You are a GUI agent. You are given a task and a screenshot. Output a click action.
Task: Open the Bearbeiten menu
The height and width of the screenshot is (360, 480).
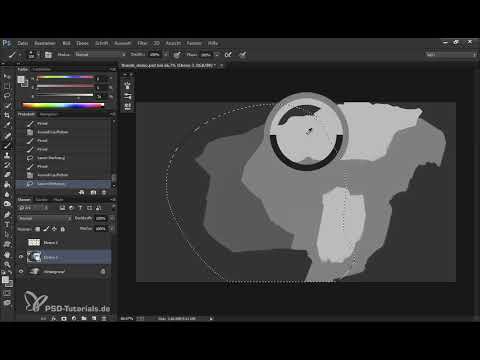(45, 43)
